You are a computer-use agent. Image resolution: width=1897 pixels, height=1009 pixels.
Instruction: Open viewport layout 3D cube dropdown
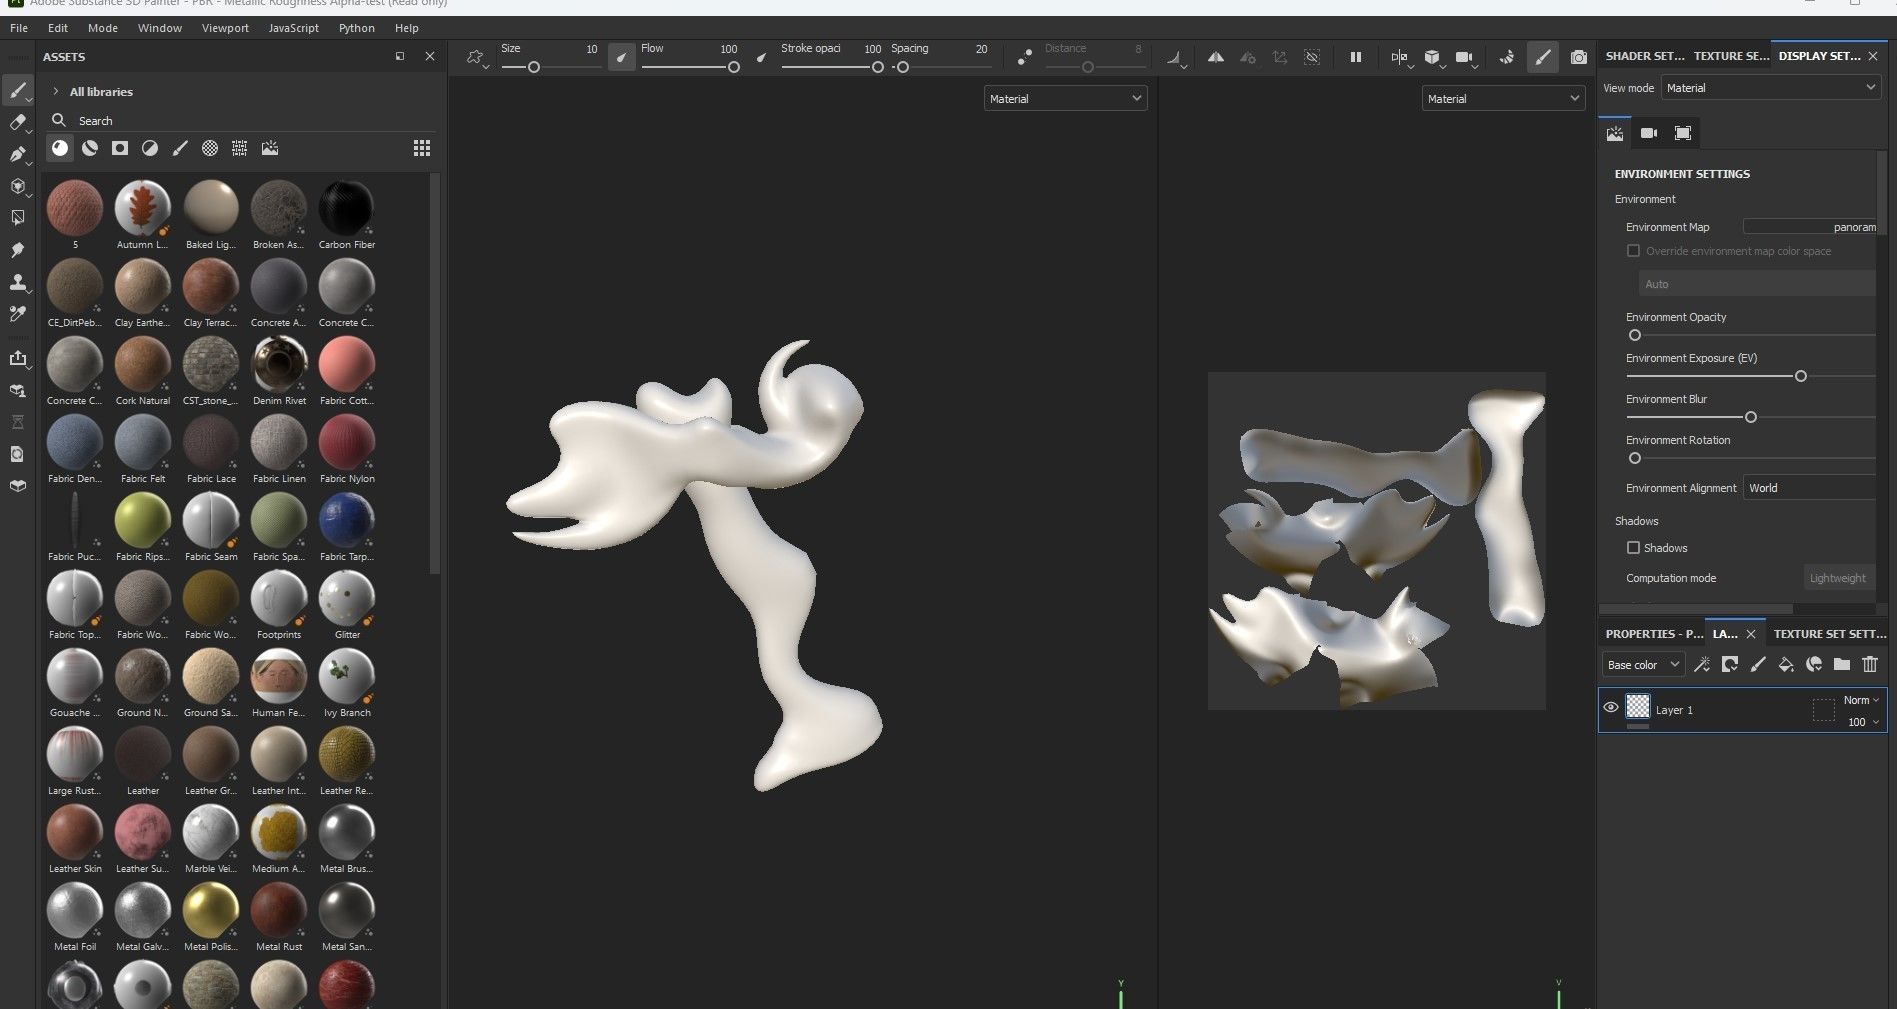(x=1434, y=58)
